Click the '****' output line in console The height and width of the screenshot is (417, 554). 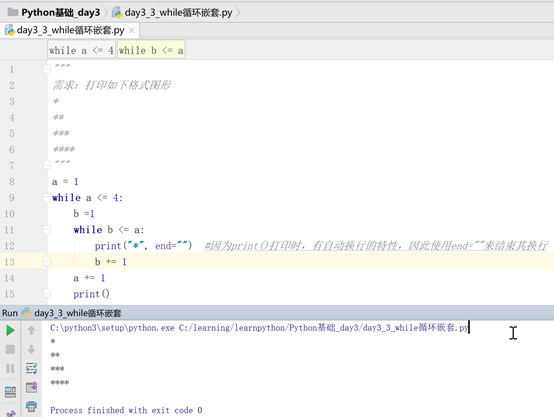coord(60,383)
